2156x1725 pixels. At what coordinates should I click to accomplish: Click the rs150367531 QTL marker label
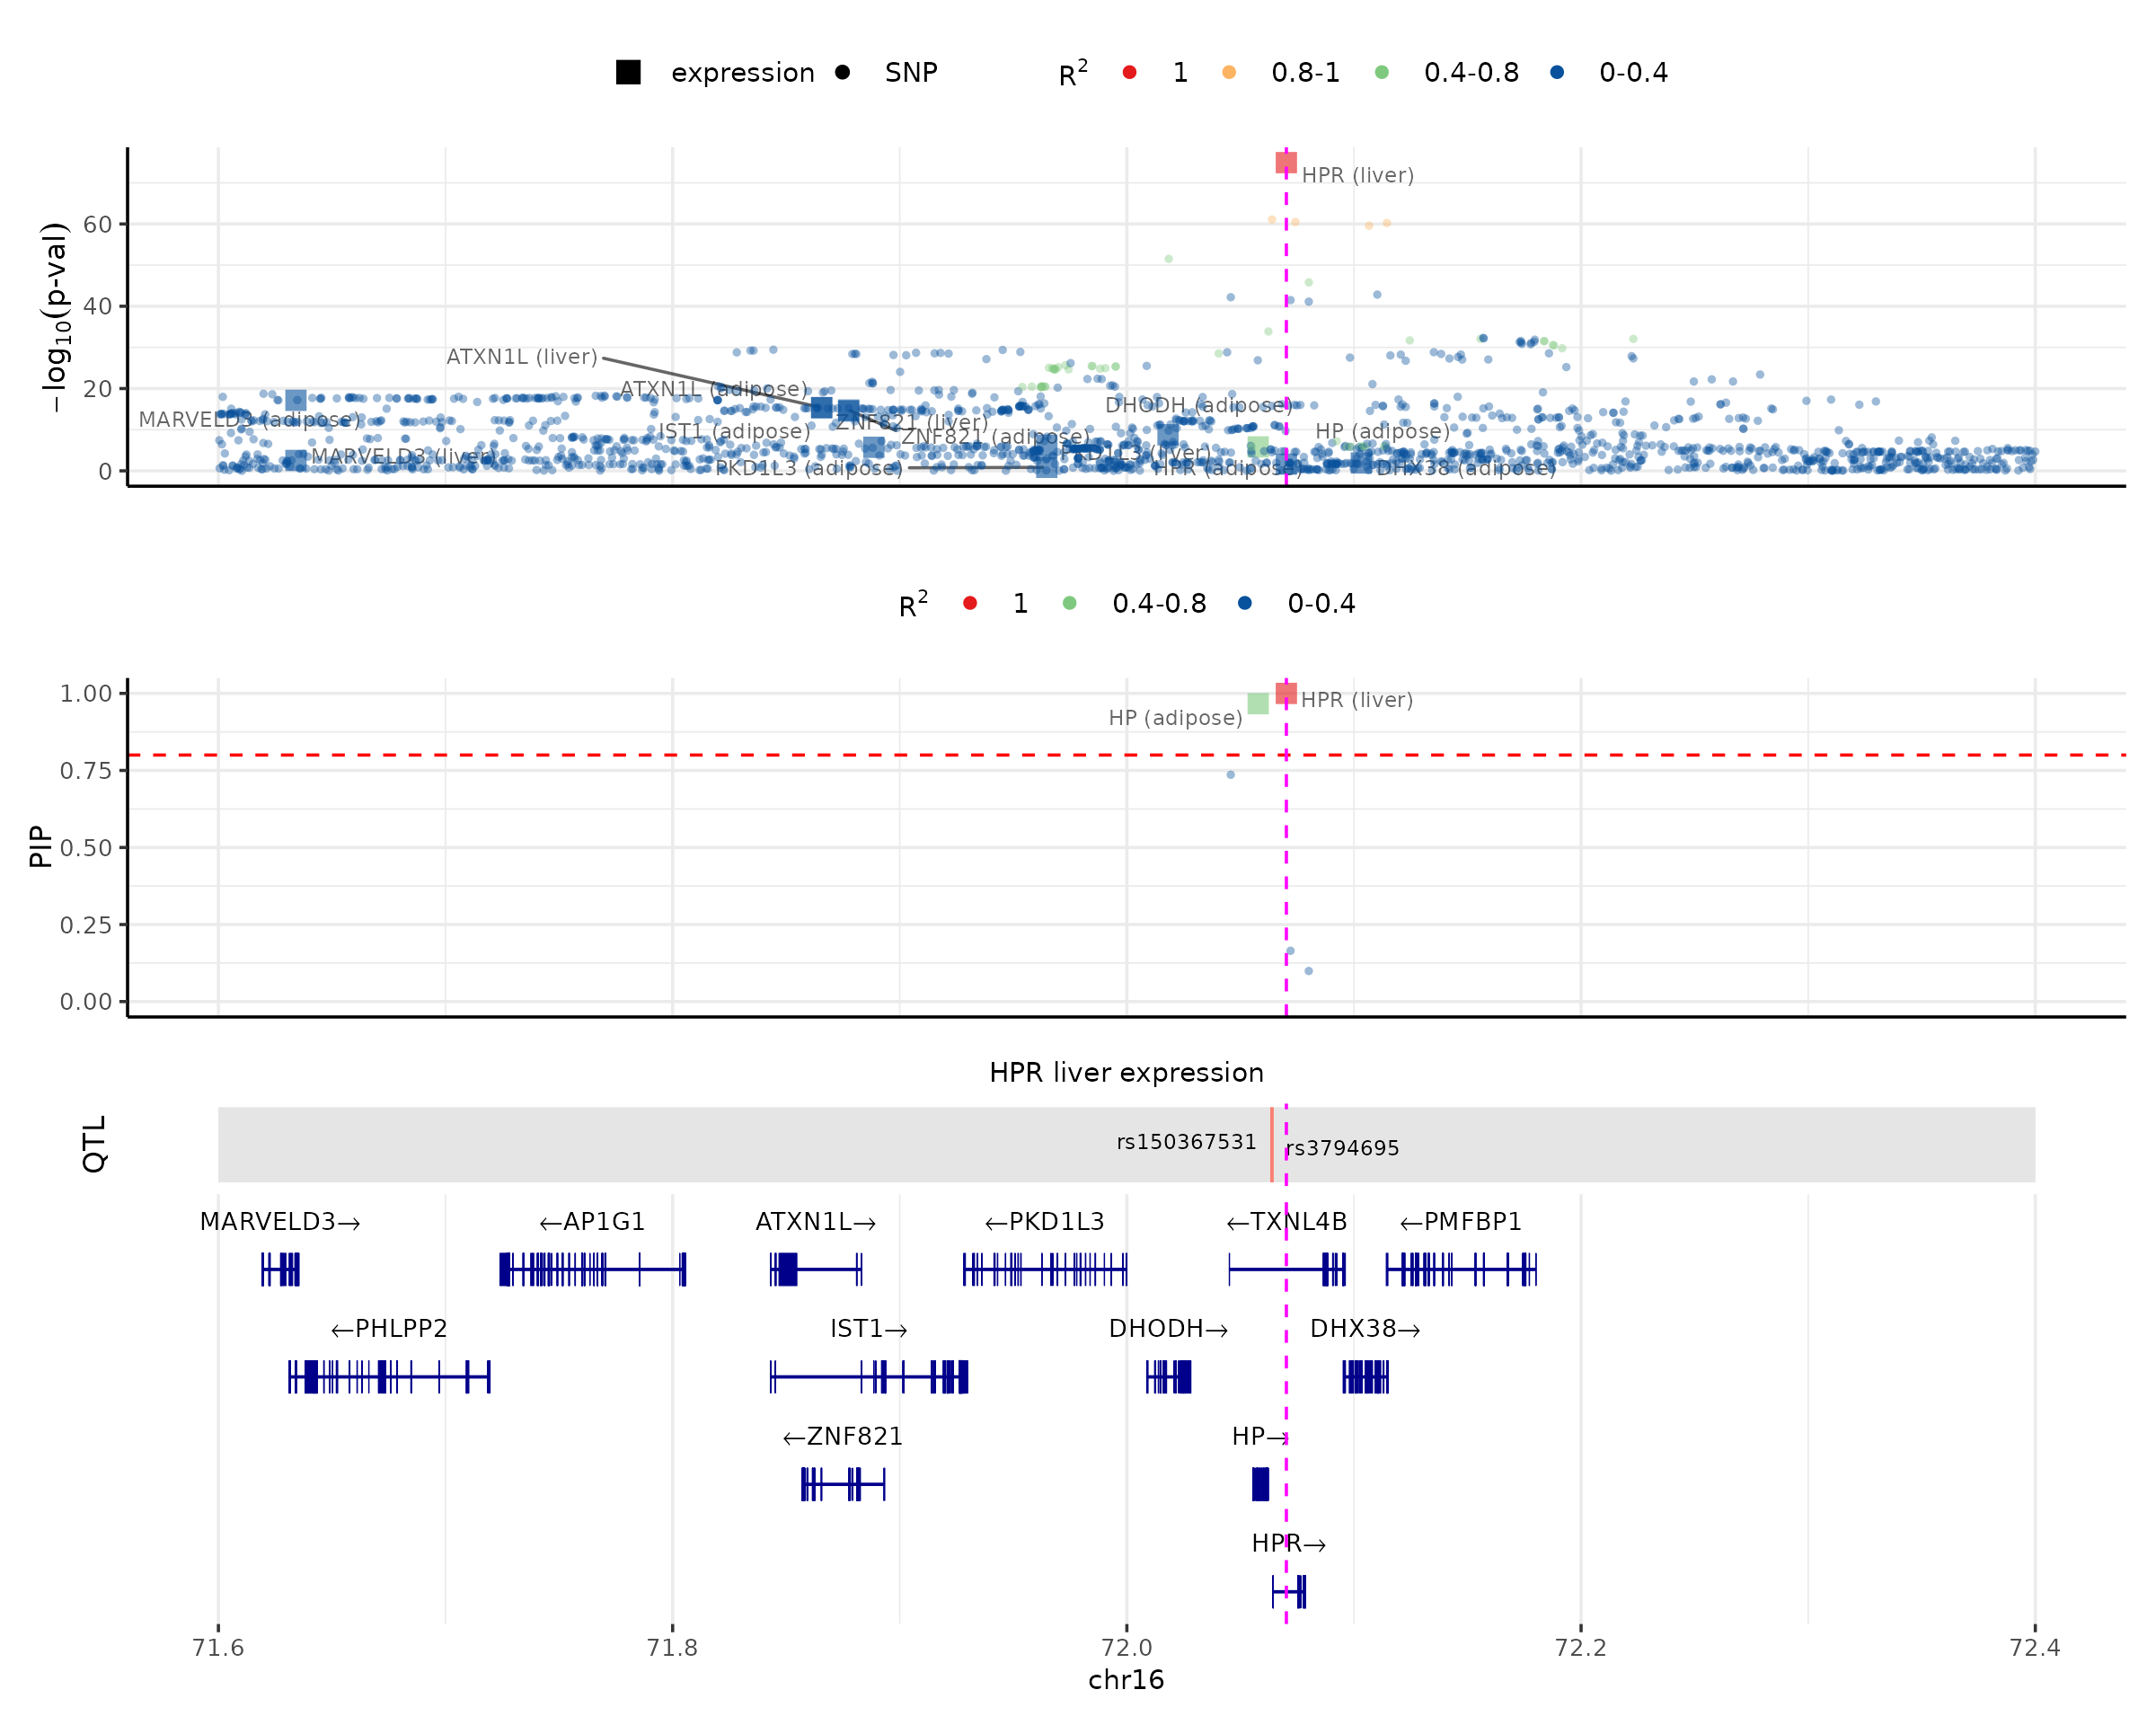(1186, 1142)
